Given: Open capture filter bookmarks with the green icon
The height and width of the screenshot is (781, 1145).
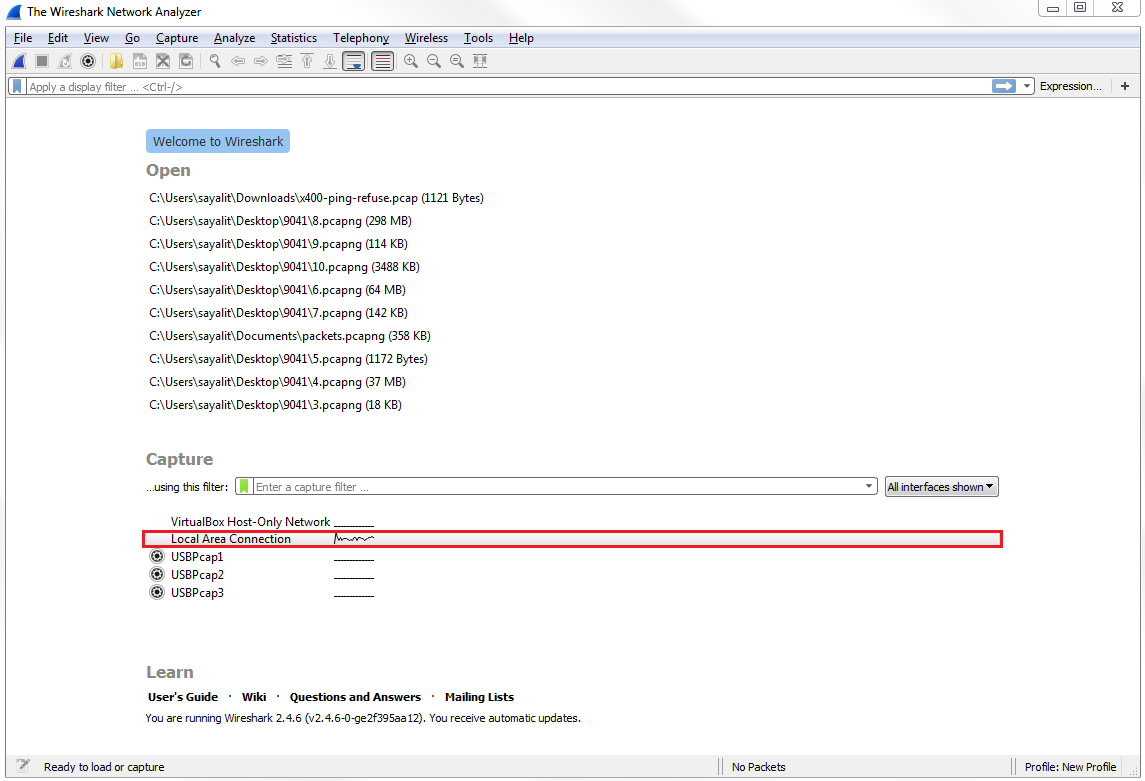Looking at the screenshot, I should point(244,487).
